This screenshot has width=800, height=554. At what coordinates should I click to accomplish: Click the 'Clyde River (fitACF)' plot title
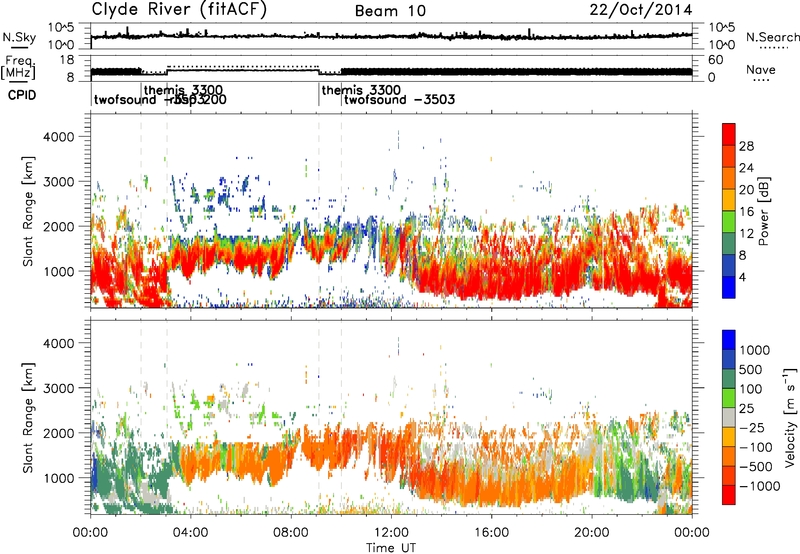pos(179,9)
